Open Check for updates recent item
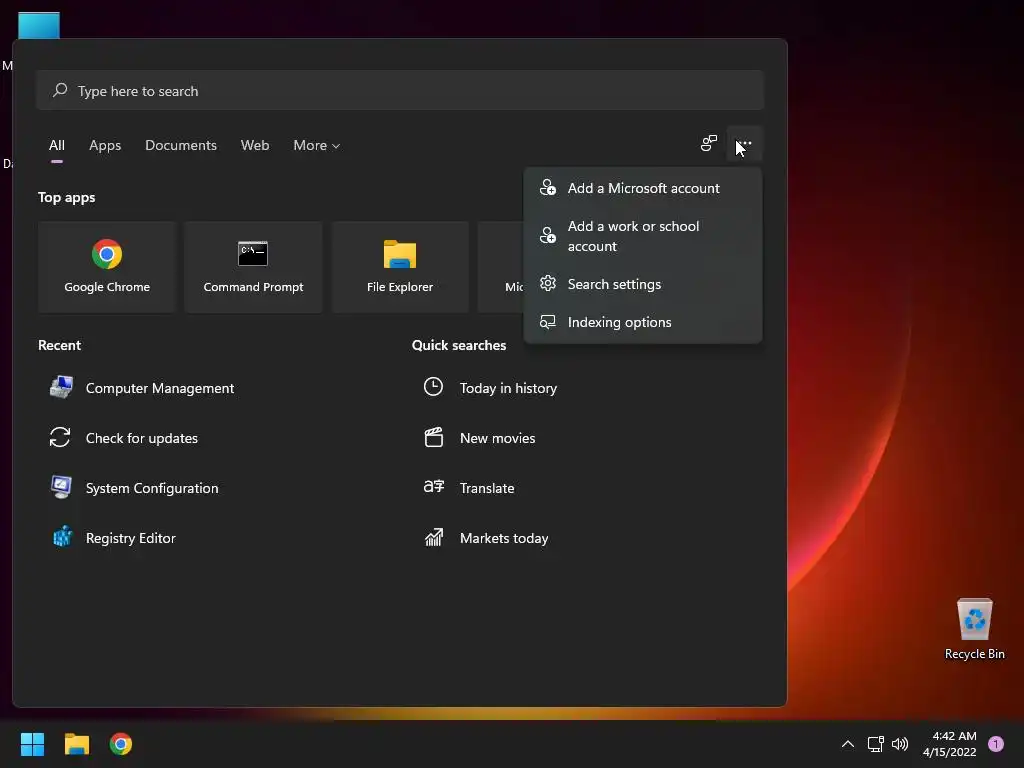1024x768 pixels. pos(142,438)
